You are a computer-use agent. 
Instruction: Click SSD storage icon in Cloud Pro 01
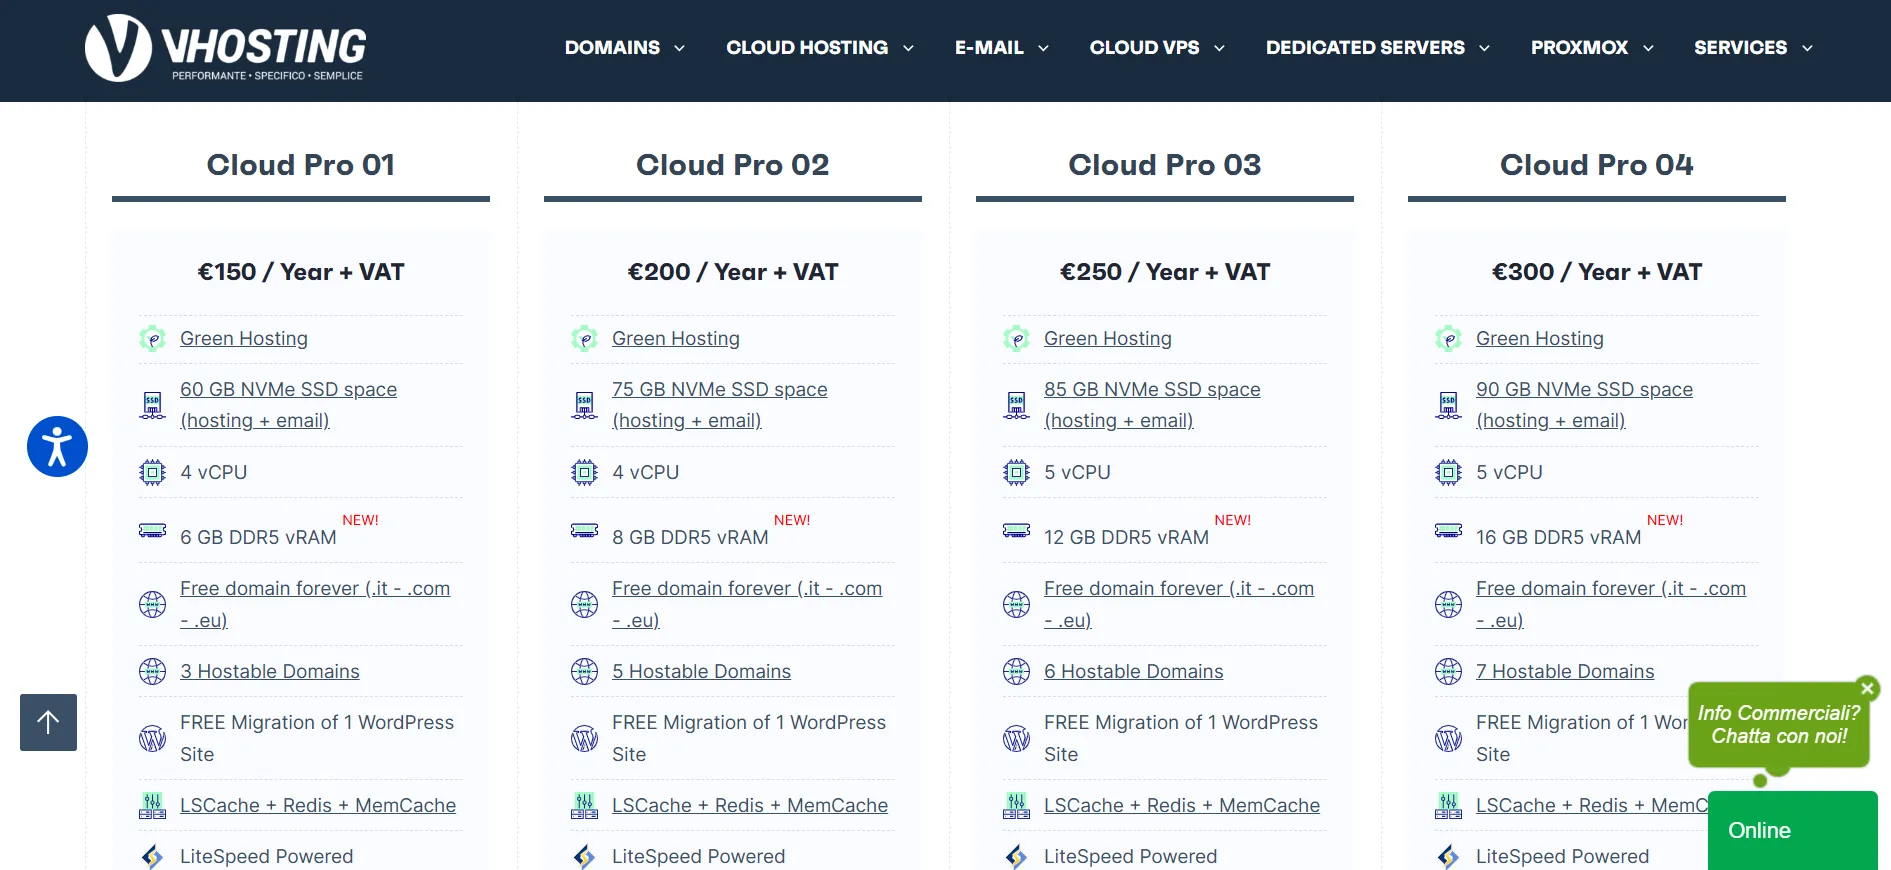click(x=152, y=405)
